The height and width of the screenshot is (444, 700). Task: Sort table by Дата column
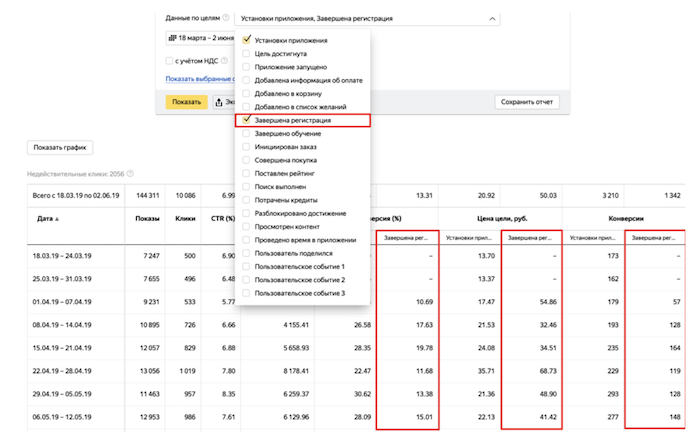pos(48,219)
